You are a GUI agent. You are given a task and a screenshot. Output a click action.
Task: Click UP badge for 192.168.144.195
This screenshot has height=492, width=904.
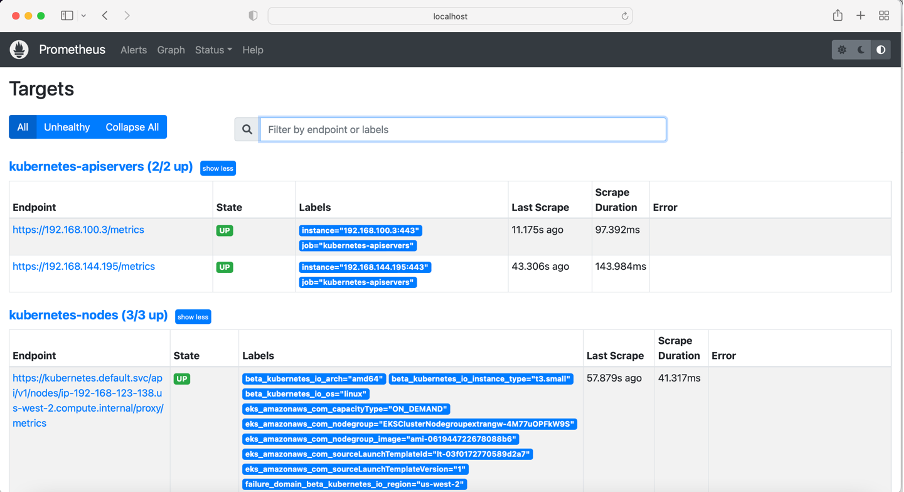tap(224, 267)
